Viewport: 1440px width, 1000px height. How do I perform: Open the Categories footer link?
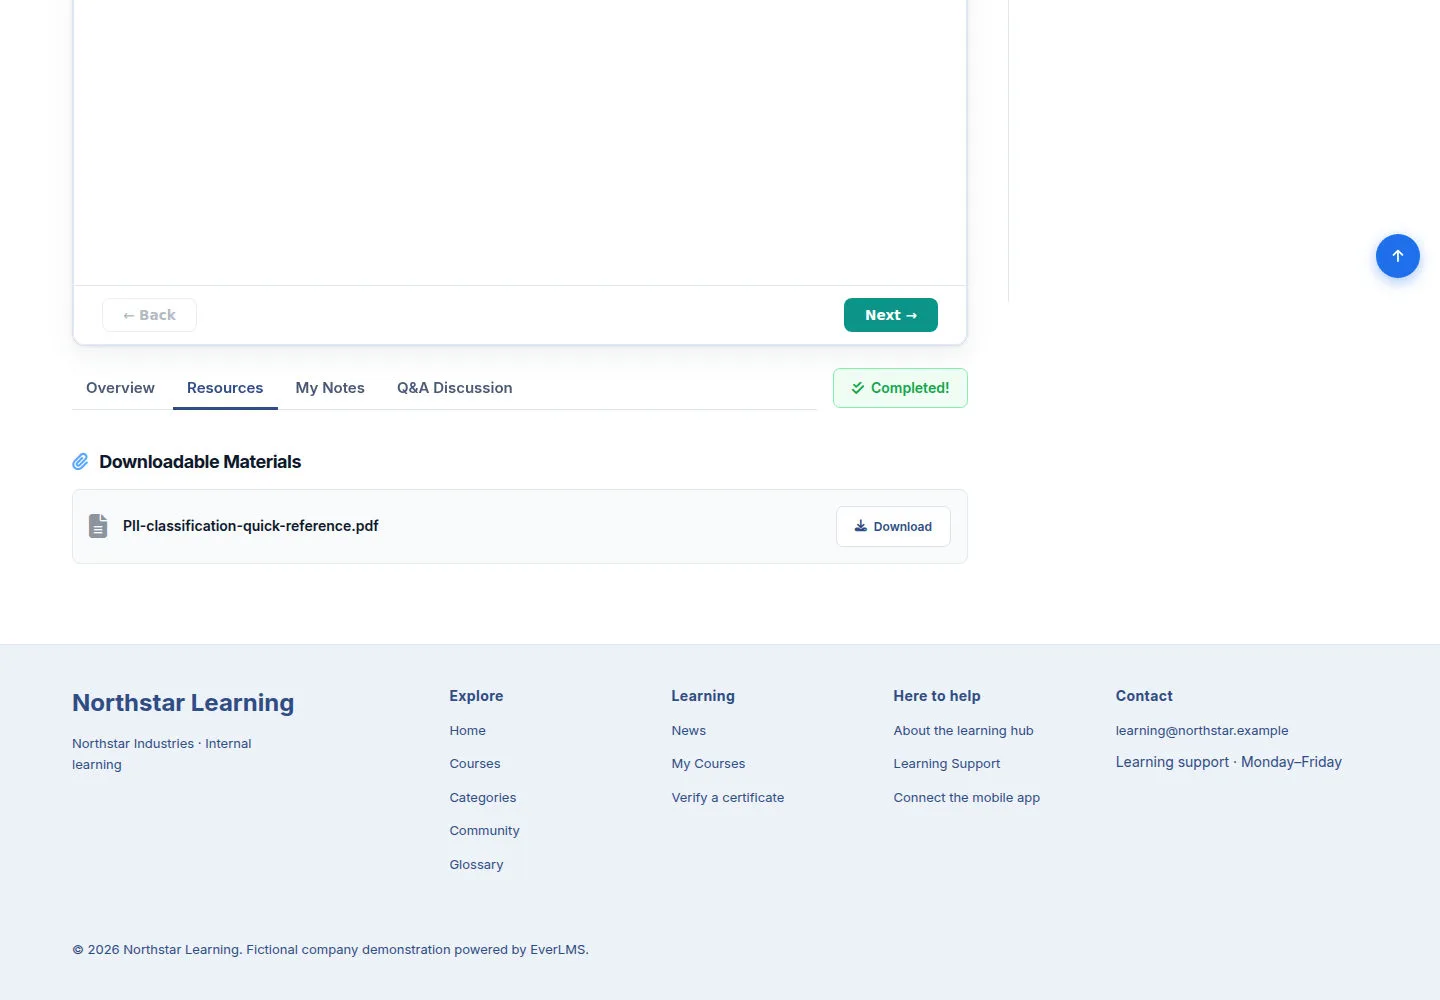click(x=483, y=798)
